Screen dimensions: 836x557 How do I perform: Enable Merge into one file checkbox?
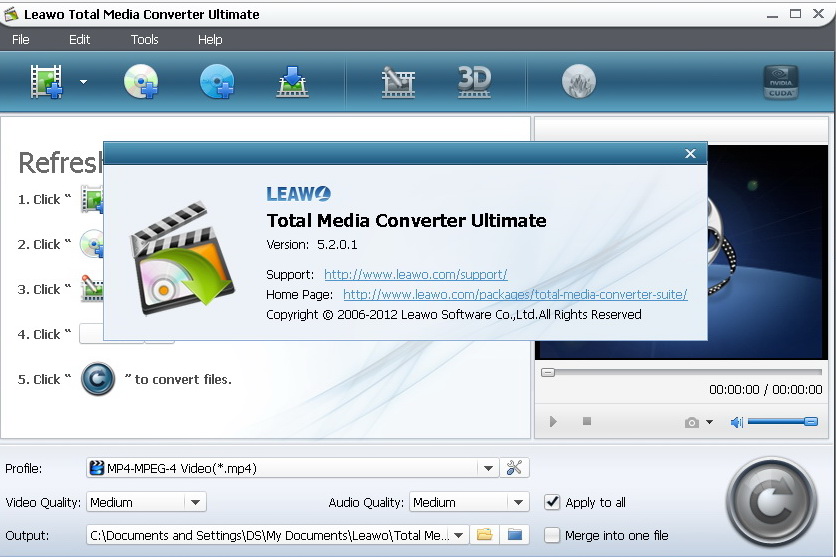pos(552,535)
